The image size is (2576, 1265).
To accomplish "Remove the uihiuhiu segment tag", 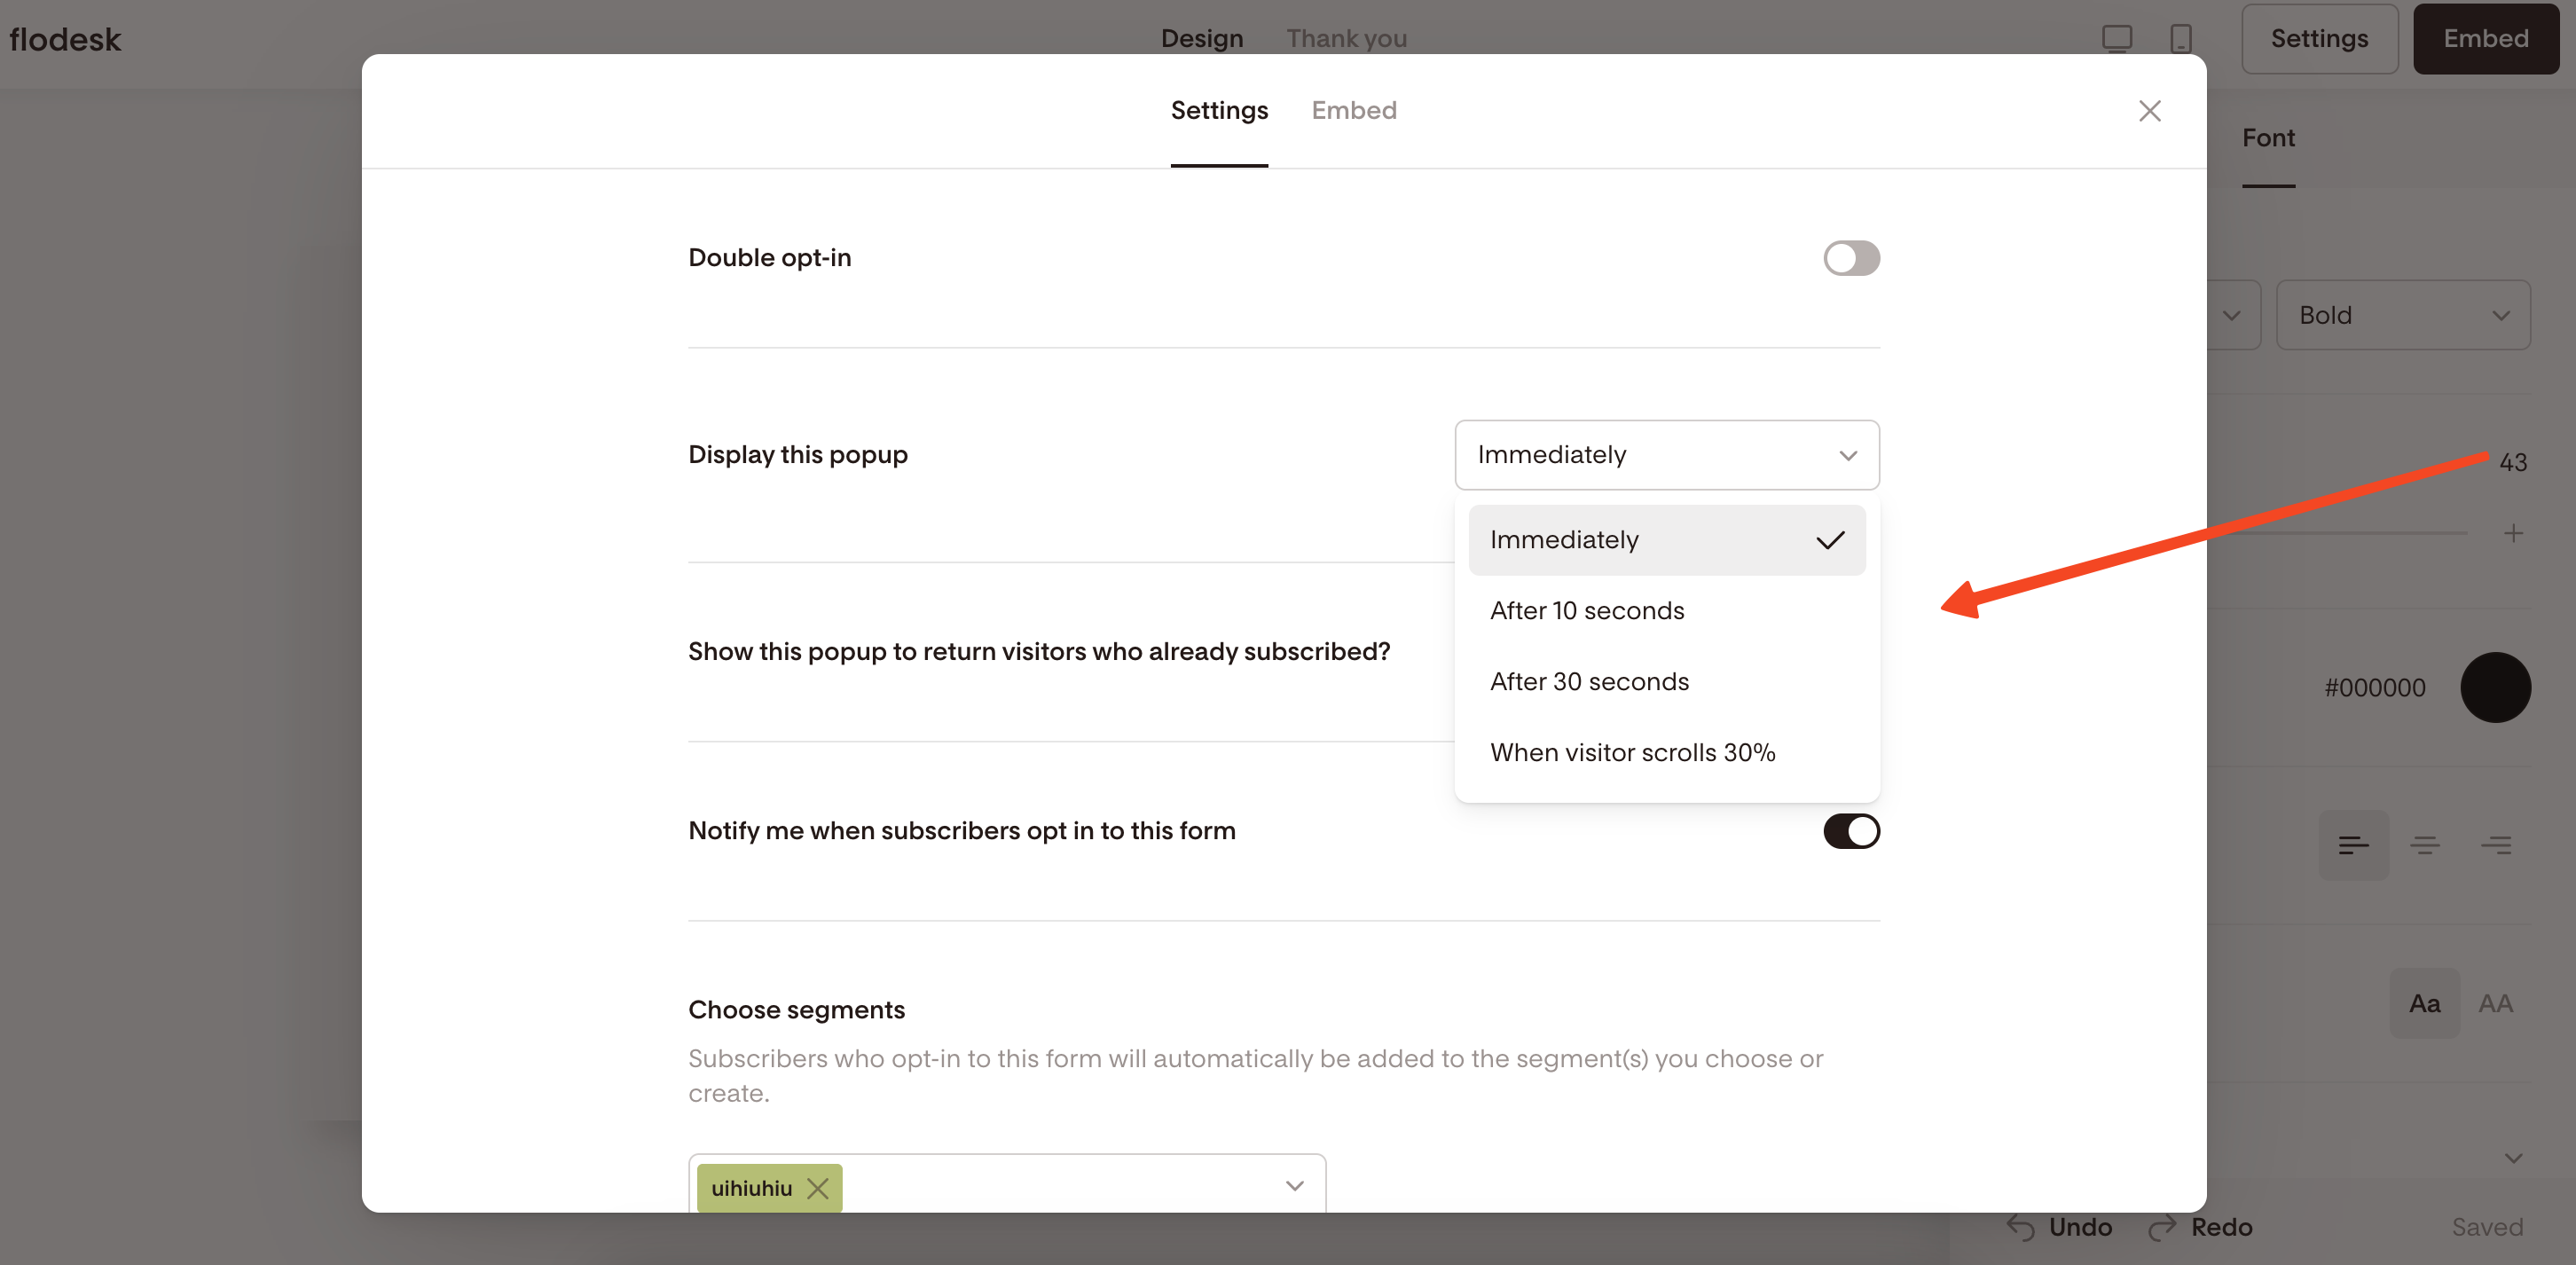I will click(817, 1188).
